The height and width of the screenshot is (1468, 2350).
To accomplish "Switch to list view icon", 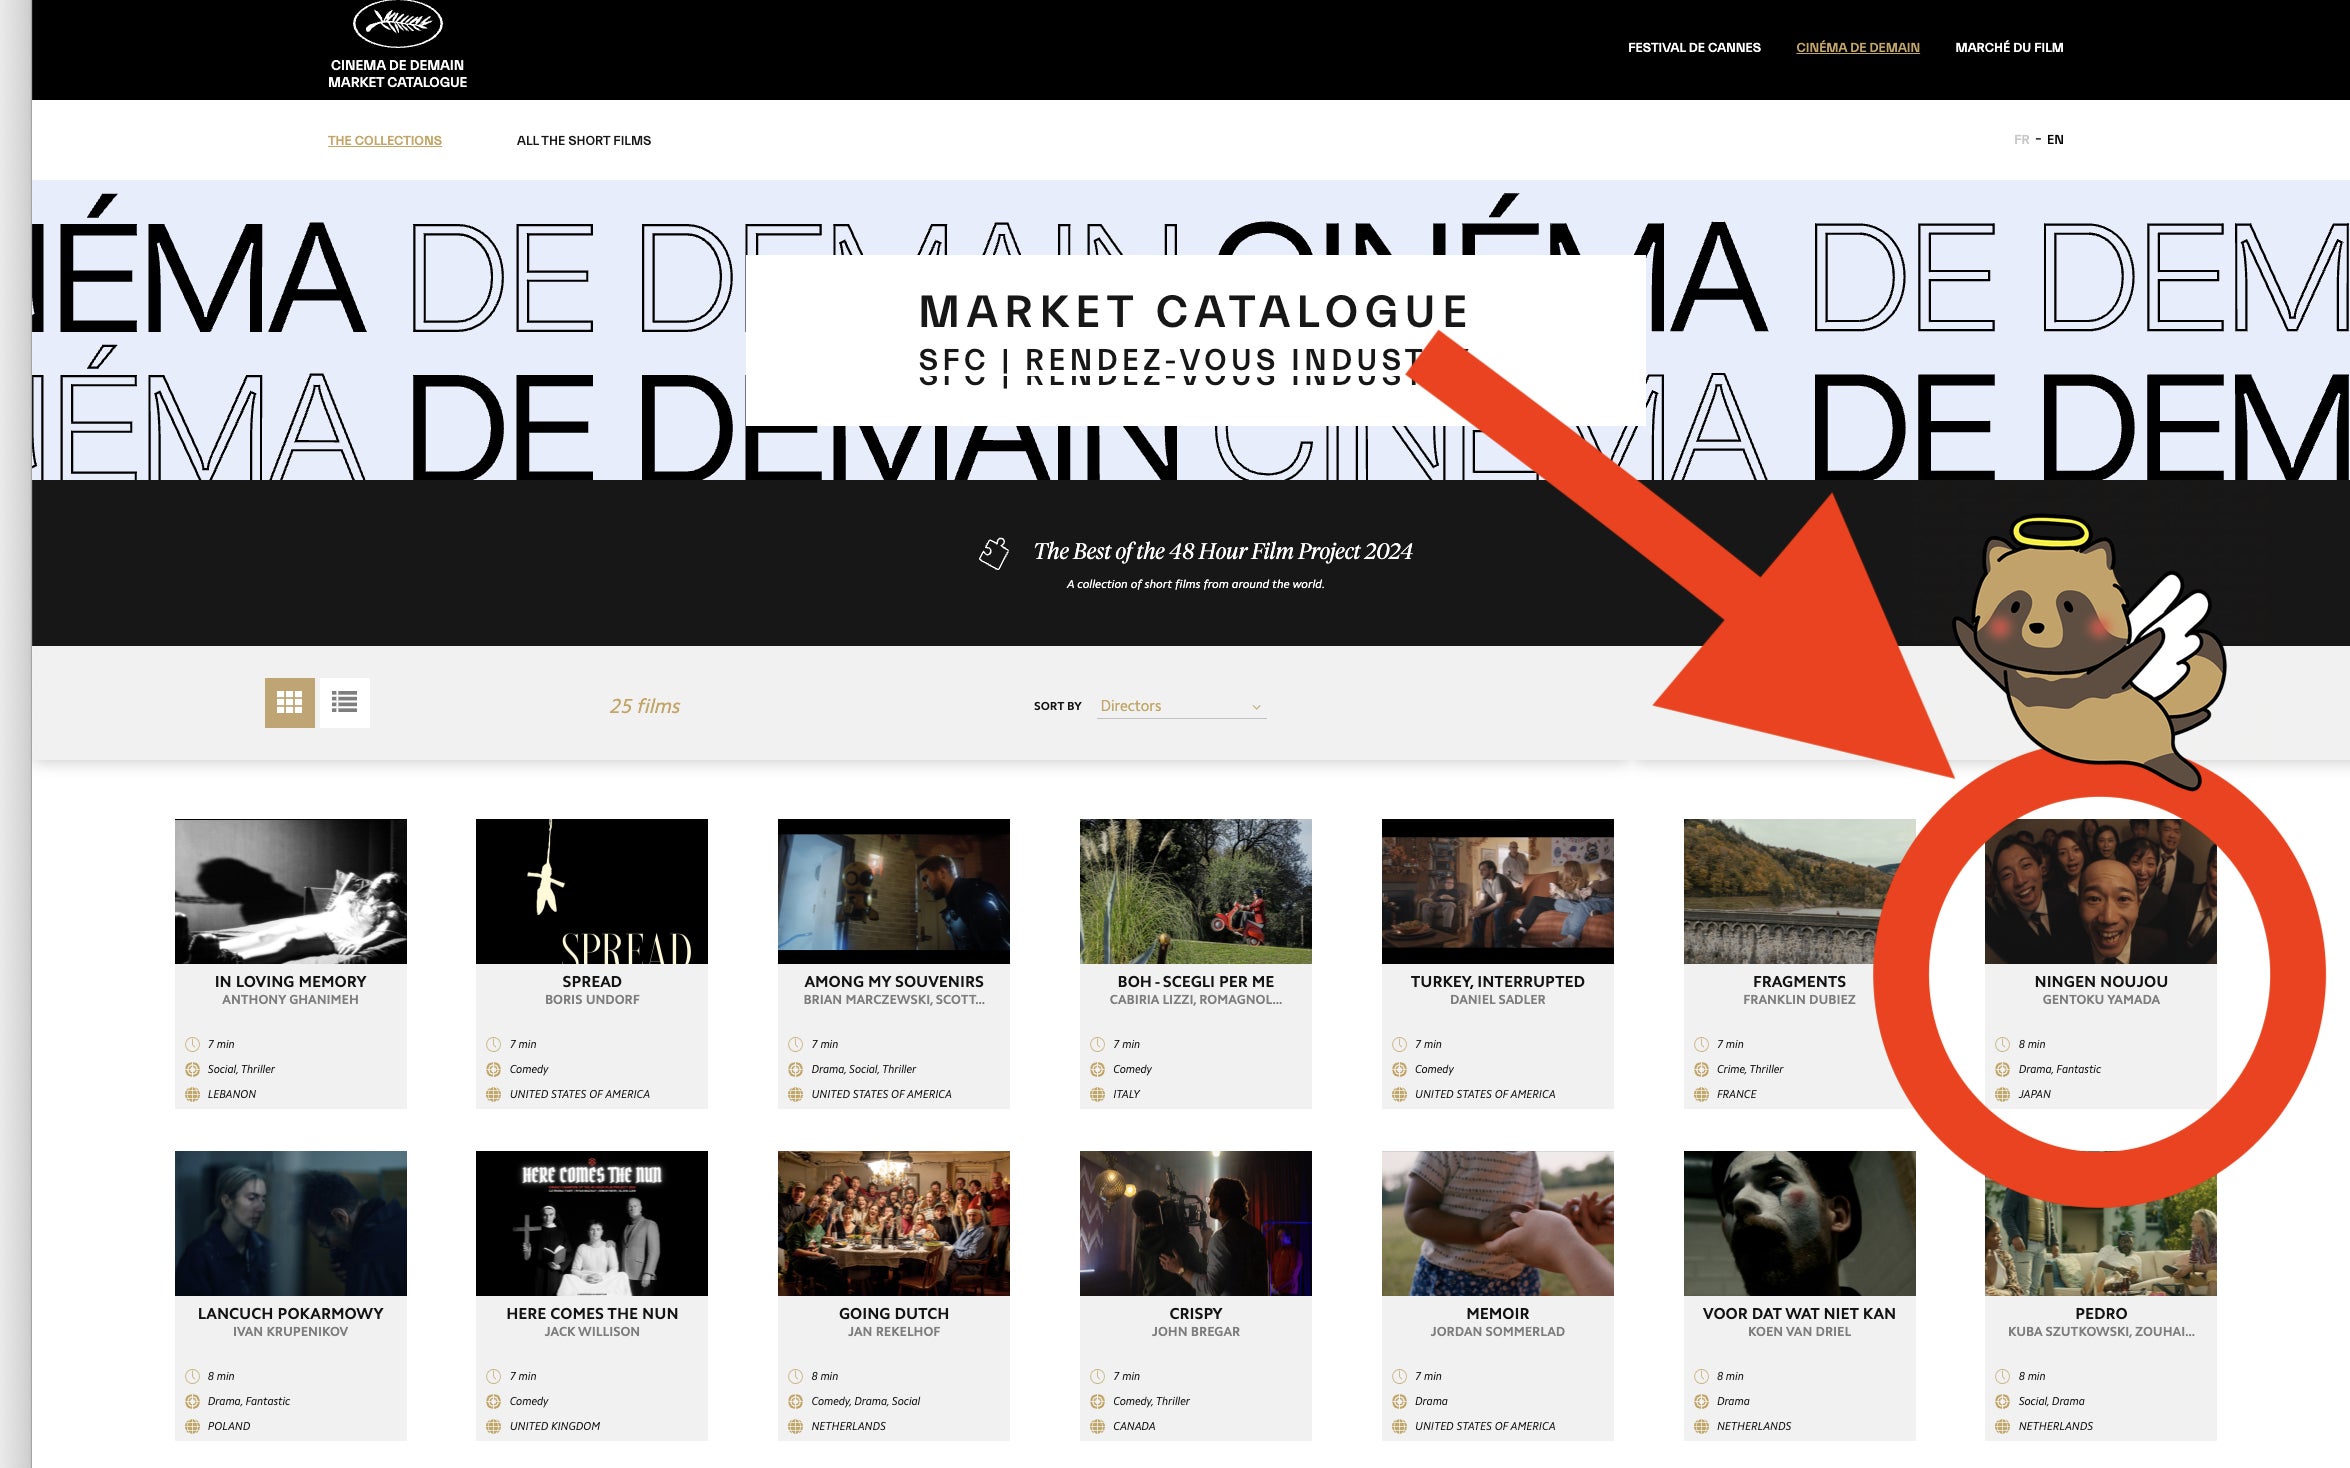I will [x=344, y=702].
